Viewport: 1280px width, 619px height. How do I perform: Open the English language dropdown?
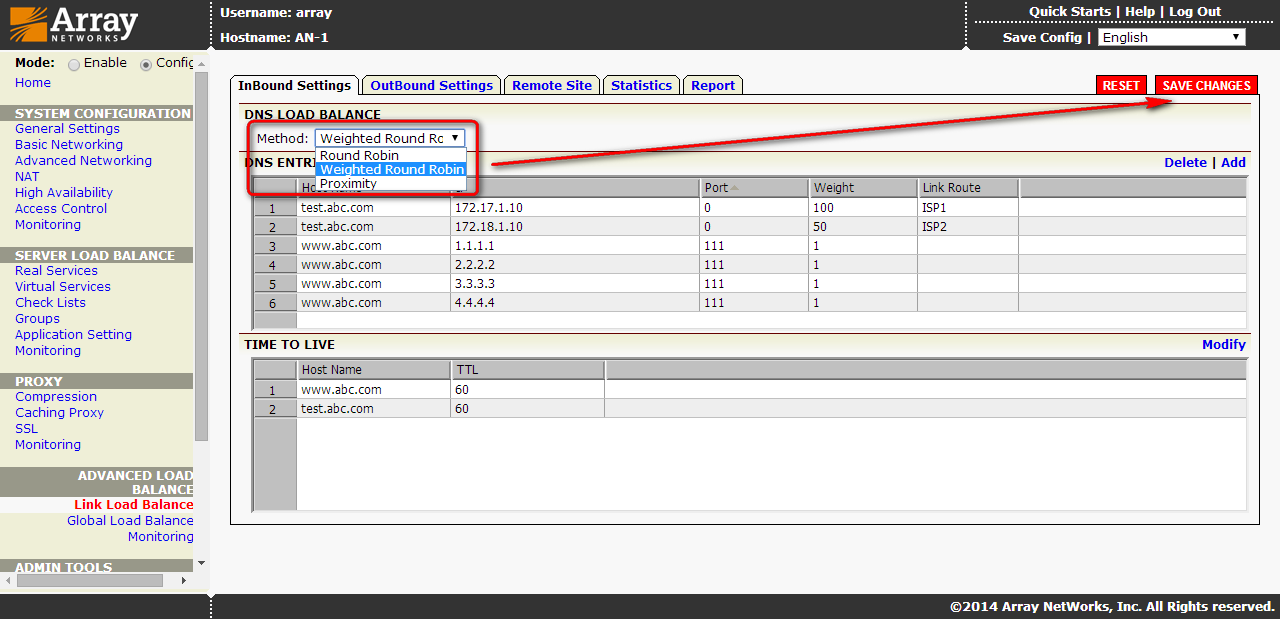pos(1171,37)
